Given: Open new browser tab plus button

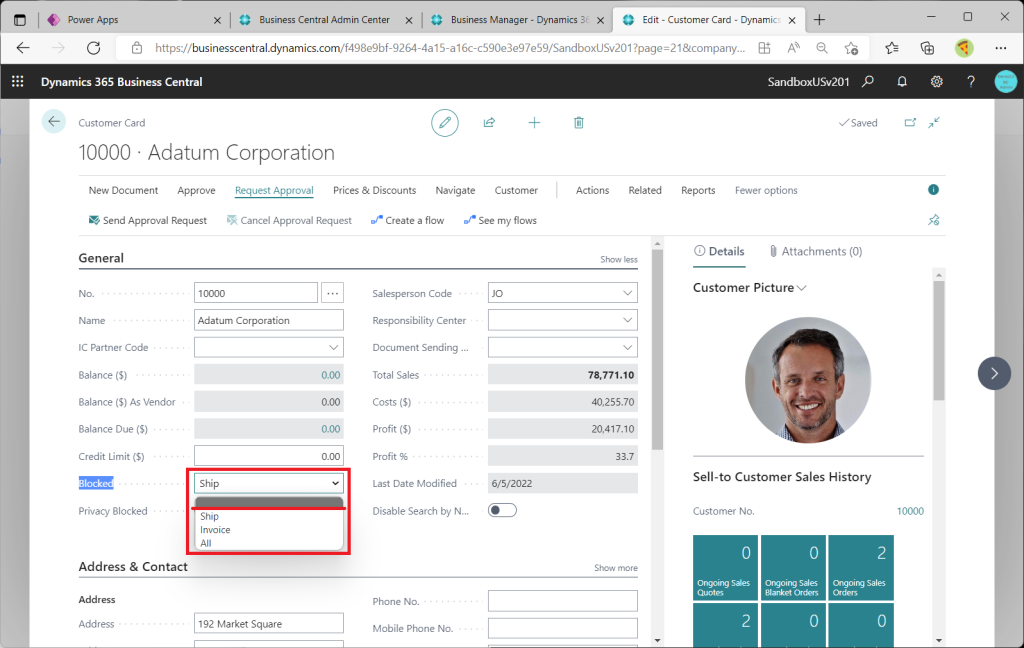Looking at the screenshot, I should (819, 20).
